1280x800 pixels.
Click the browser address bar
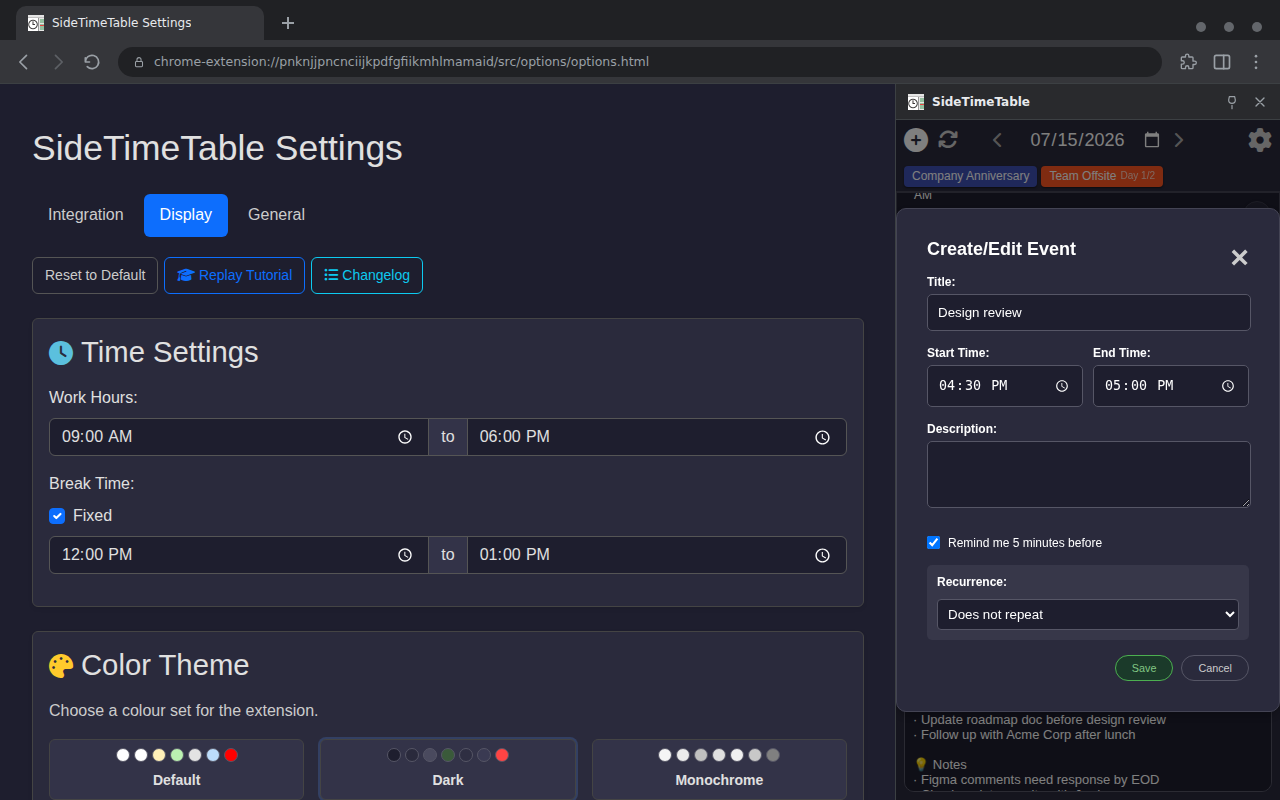point(640,62)
